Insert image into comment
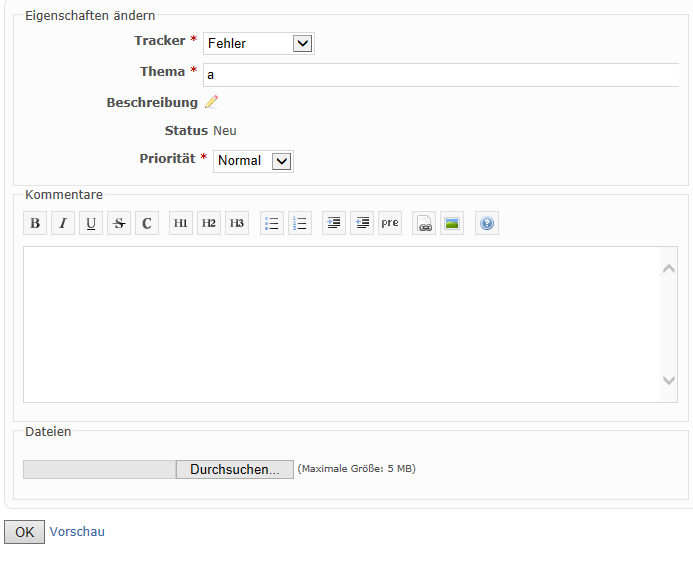Image resolution: width=693 pixels, height=562 pixels. pyautogui.click(x=452, y=223)
